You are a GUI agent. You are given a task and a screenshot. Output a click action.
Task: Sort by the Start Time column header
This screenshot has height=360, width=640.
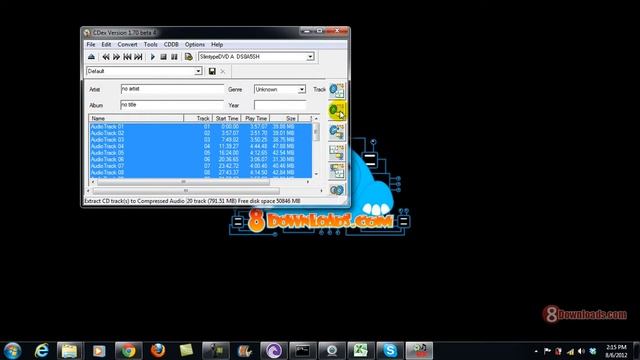(227, 118)
